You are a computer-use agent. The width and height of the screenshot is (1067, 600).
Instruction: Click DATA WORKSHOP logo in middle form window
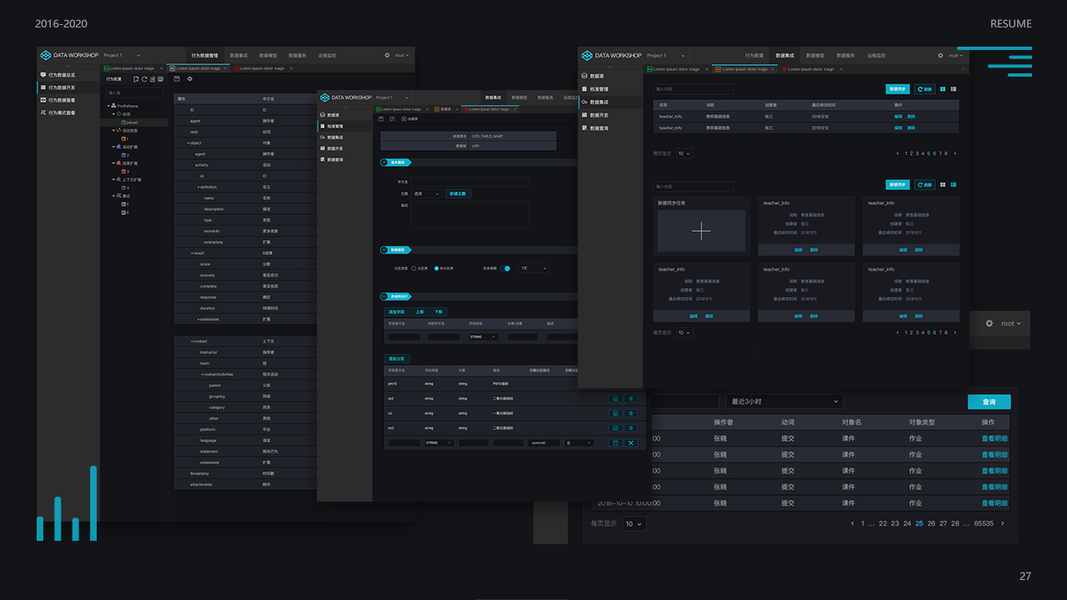(x=346, y=97)
